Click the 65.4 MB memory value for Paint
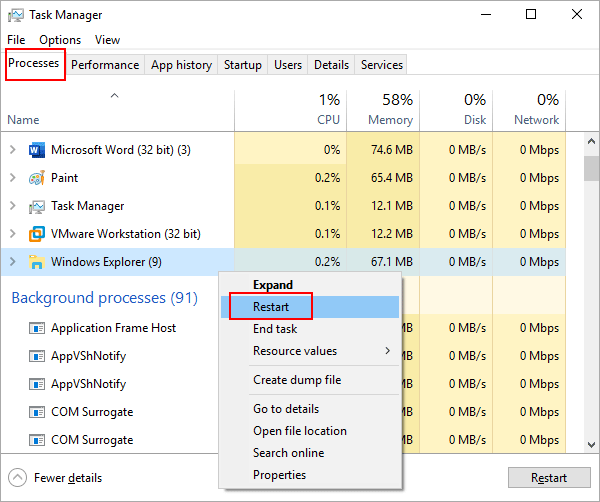This screenshot has height=502, width=600. coord(392,178)
